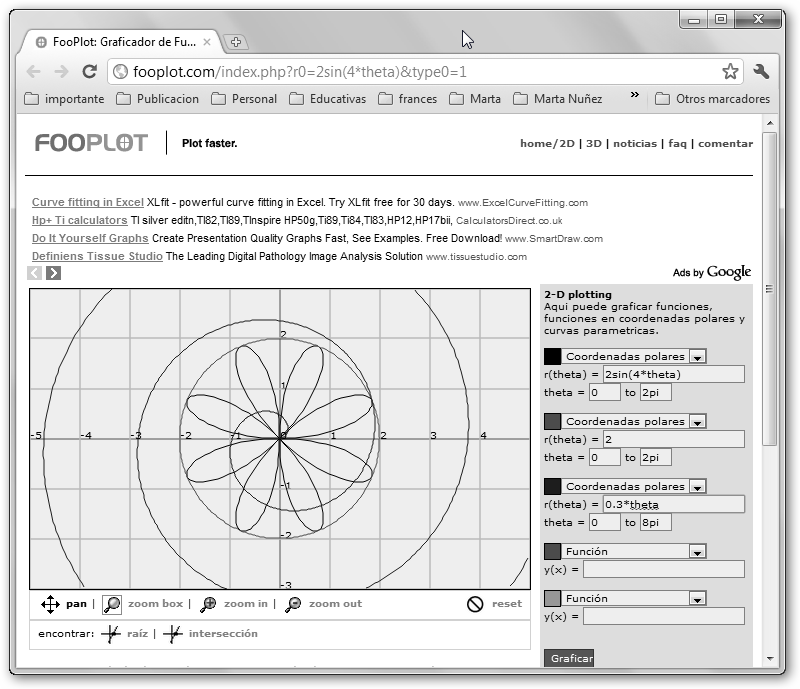
Task: Click the zoom in magnifier icon
Action: point(208,604)
